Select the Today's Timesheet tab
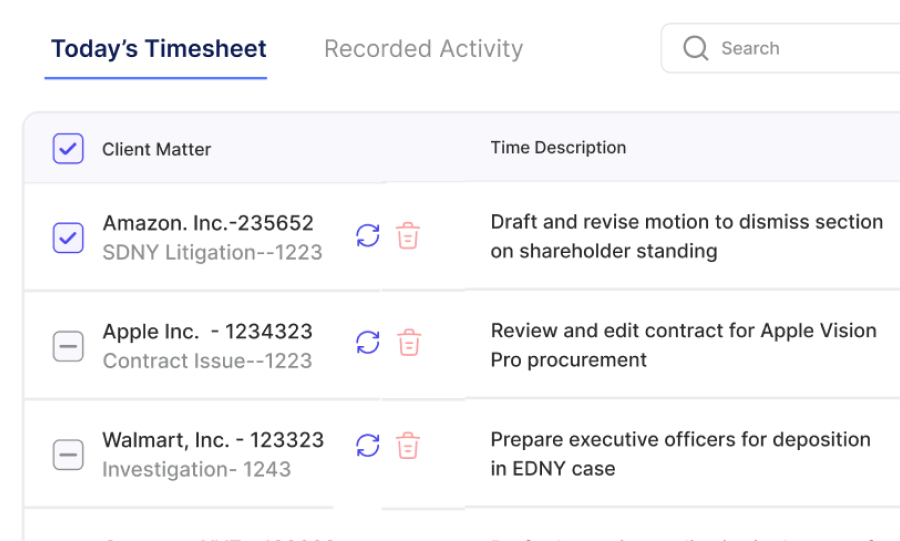This screenshot has height=541, width=900. [158, 49]
